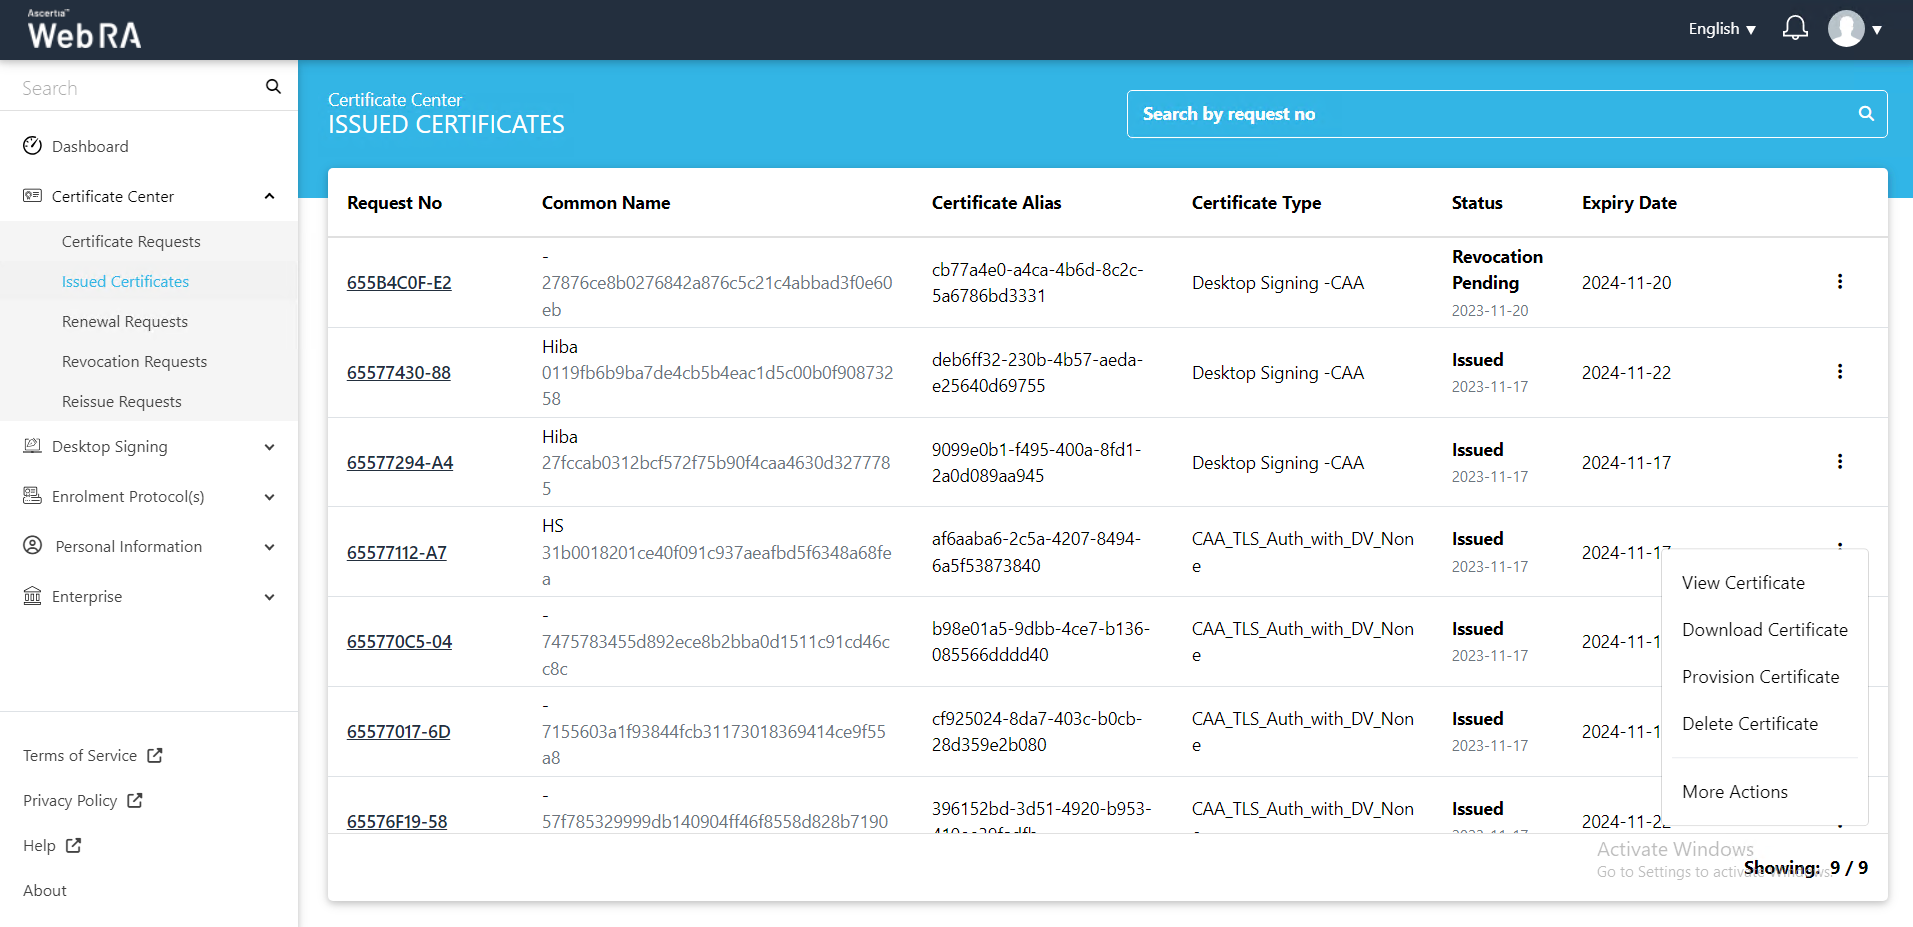Click the Dashboard gauge icon
The width and height of the screenshot is (1913, 927).
click(33, 146)
